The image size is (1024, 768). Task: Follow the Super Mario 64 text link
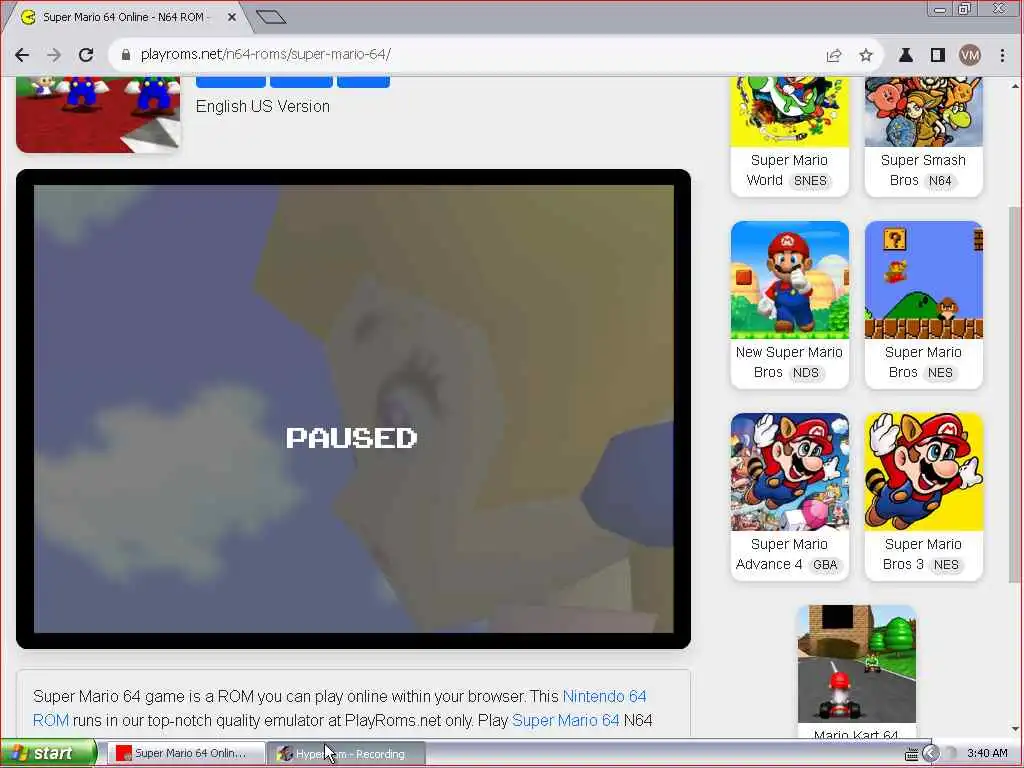pyautogui.click(x=566, y=720)
